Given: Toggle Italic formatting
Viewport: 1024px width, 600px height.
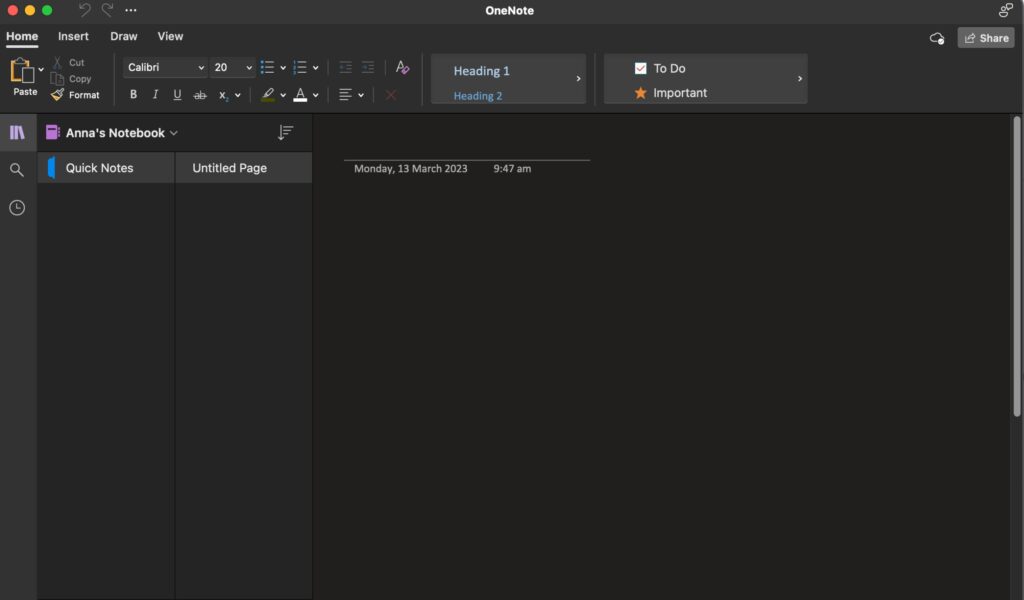Looking at the screenshot, I should [155, 95].
